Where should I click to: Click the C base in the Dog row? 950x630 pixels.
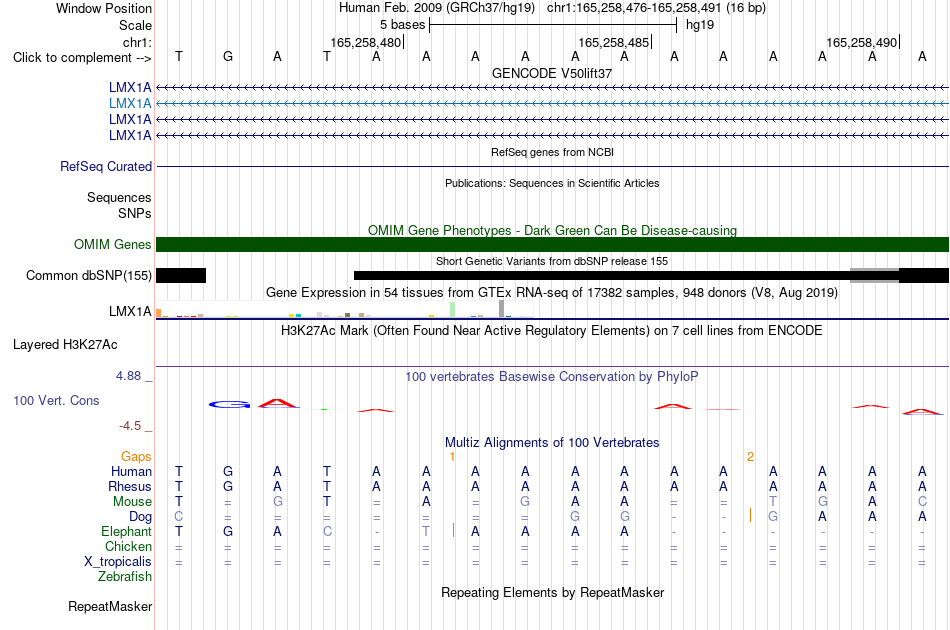(178, 516)
